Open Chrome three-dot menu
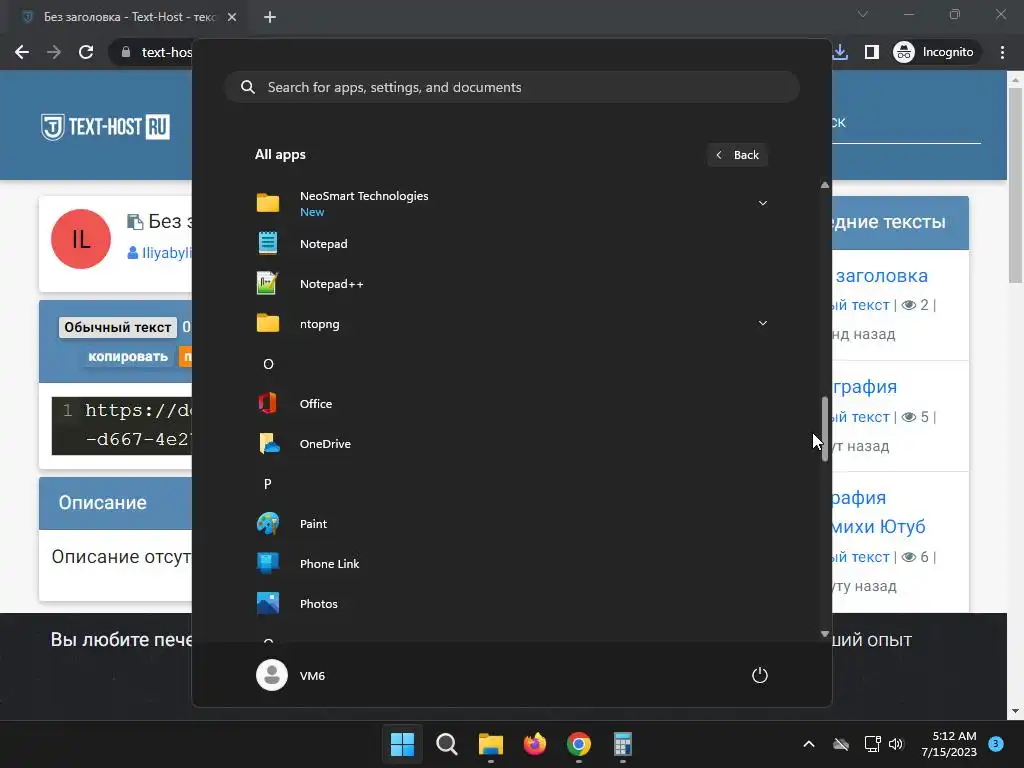Image resolution: width=1024 pixels, height=768 pixels. (1002, 52)
